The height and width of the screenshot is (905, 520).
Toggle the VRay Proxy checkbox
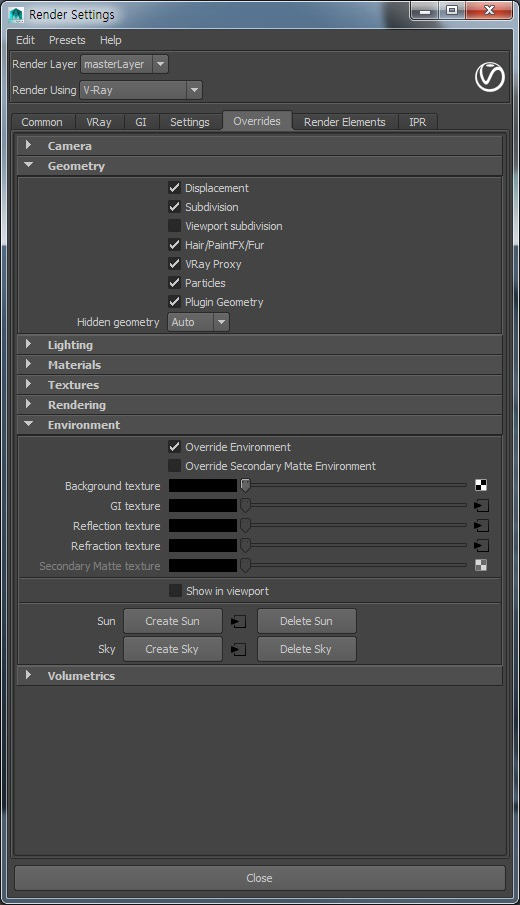pyautogui.click(x=174, y=264)
